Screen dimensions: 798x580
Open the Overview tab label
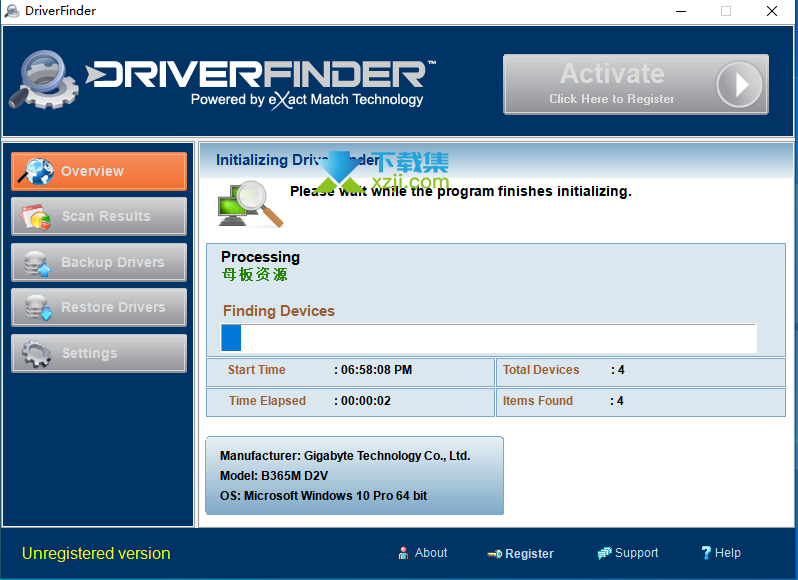click(92, 171)
